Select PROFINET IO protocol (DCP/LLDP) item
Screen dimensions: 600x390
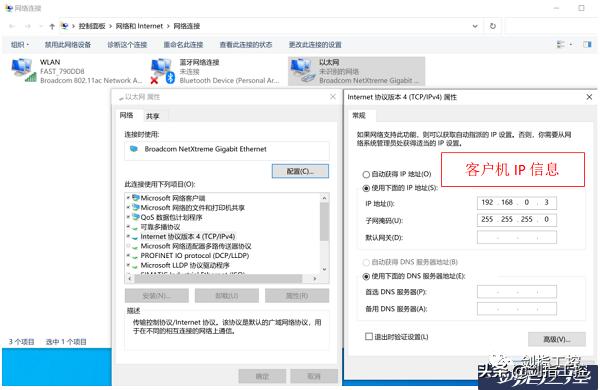coord(194,255)
